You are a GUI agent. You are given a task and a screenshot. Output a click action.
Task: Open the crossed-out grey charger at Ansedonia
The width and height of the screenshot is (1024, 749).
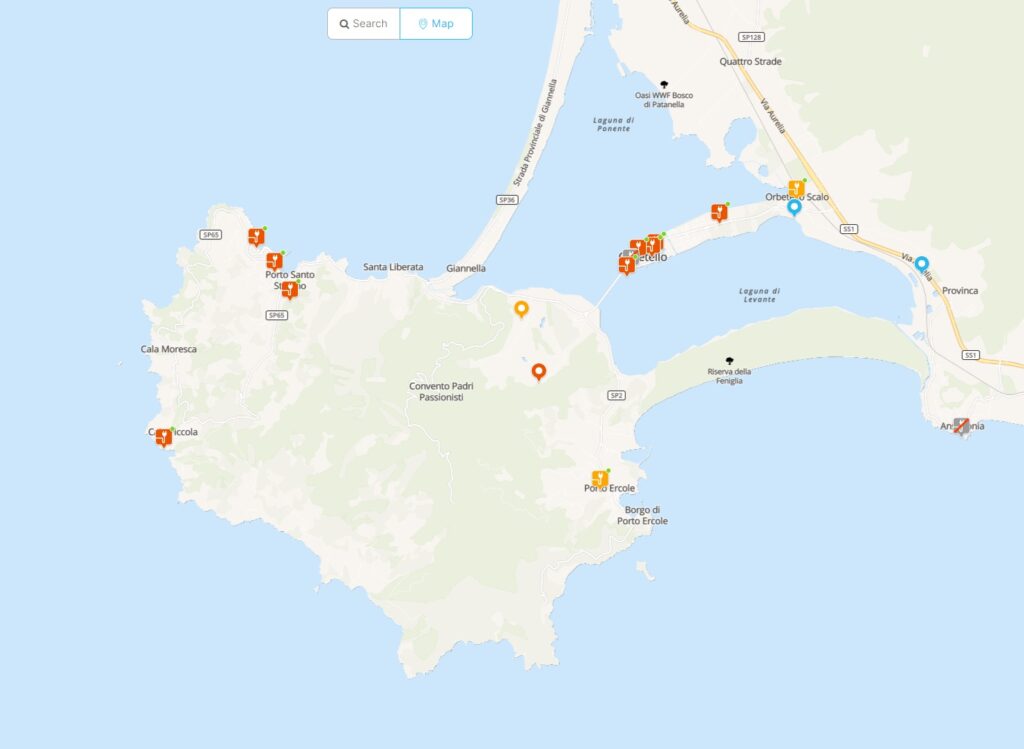[x=961, y=426]
